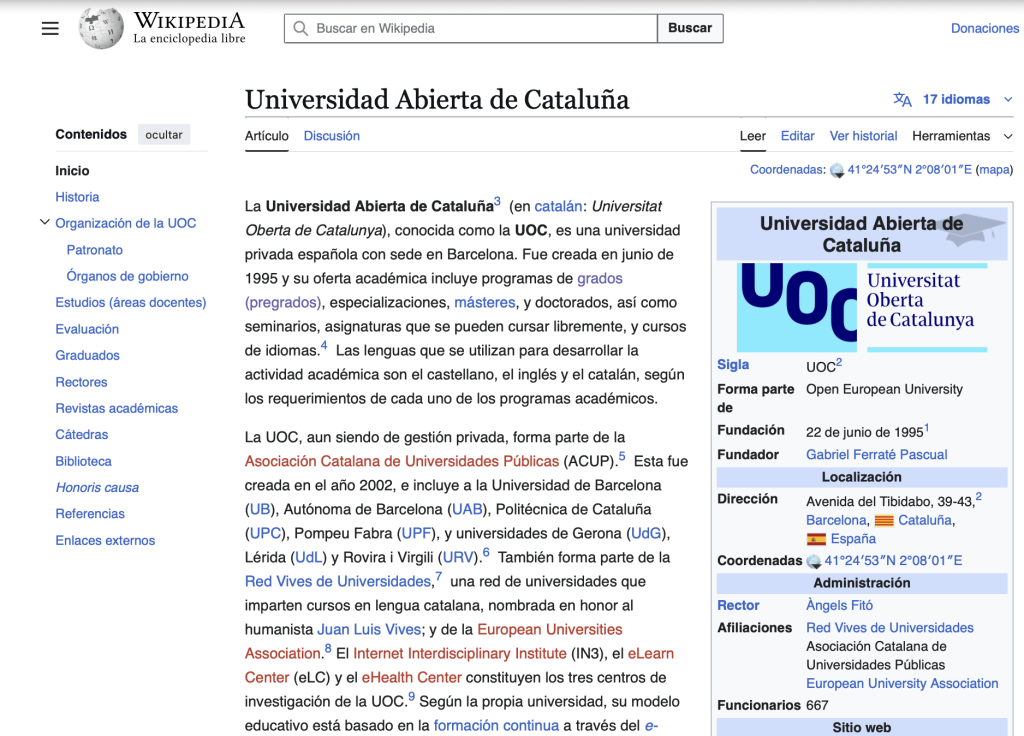The height and width of the screenshot is (736, 1024).
Task: Open the eHealth Center link
Action: click(411, 678)
